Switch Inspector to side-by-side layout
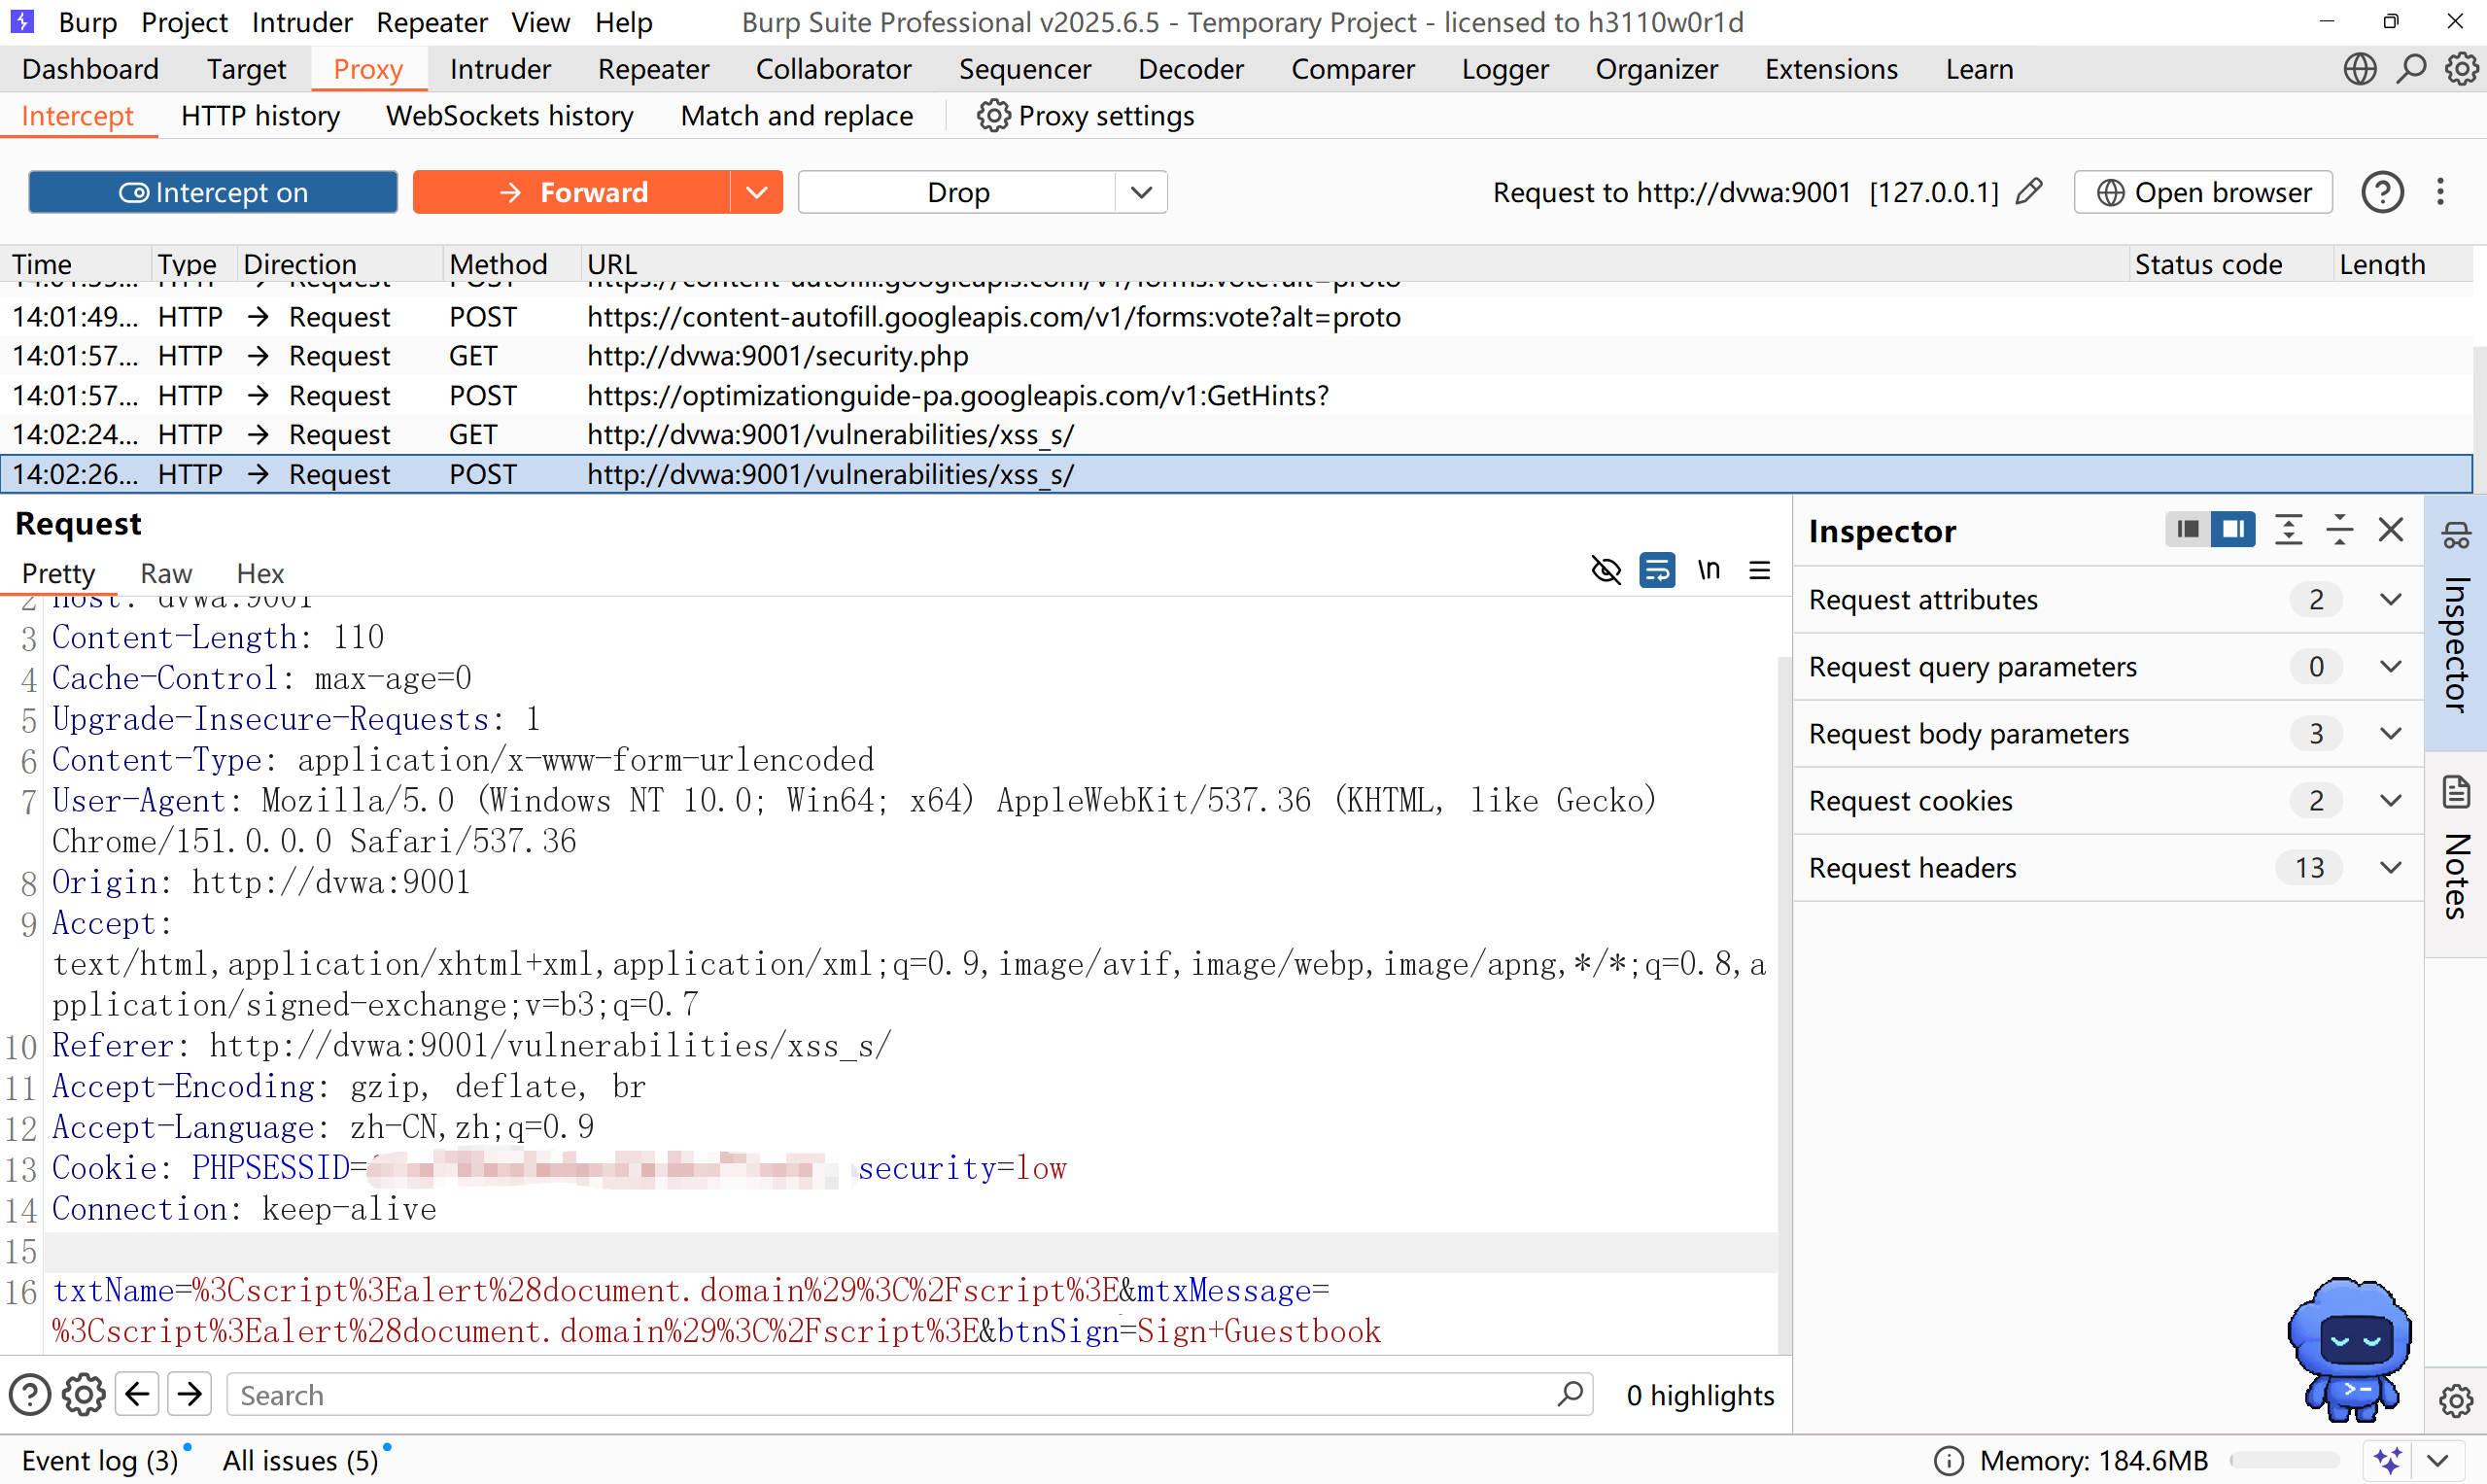Viewport: 2487px width, 1484px height. pyautogui.click(x=2233, y=529)
